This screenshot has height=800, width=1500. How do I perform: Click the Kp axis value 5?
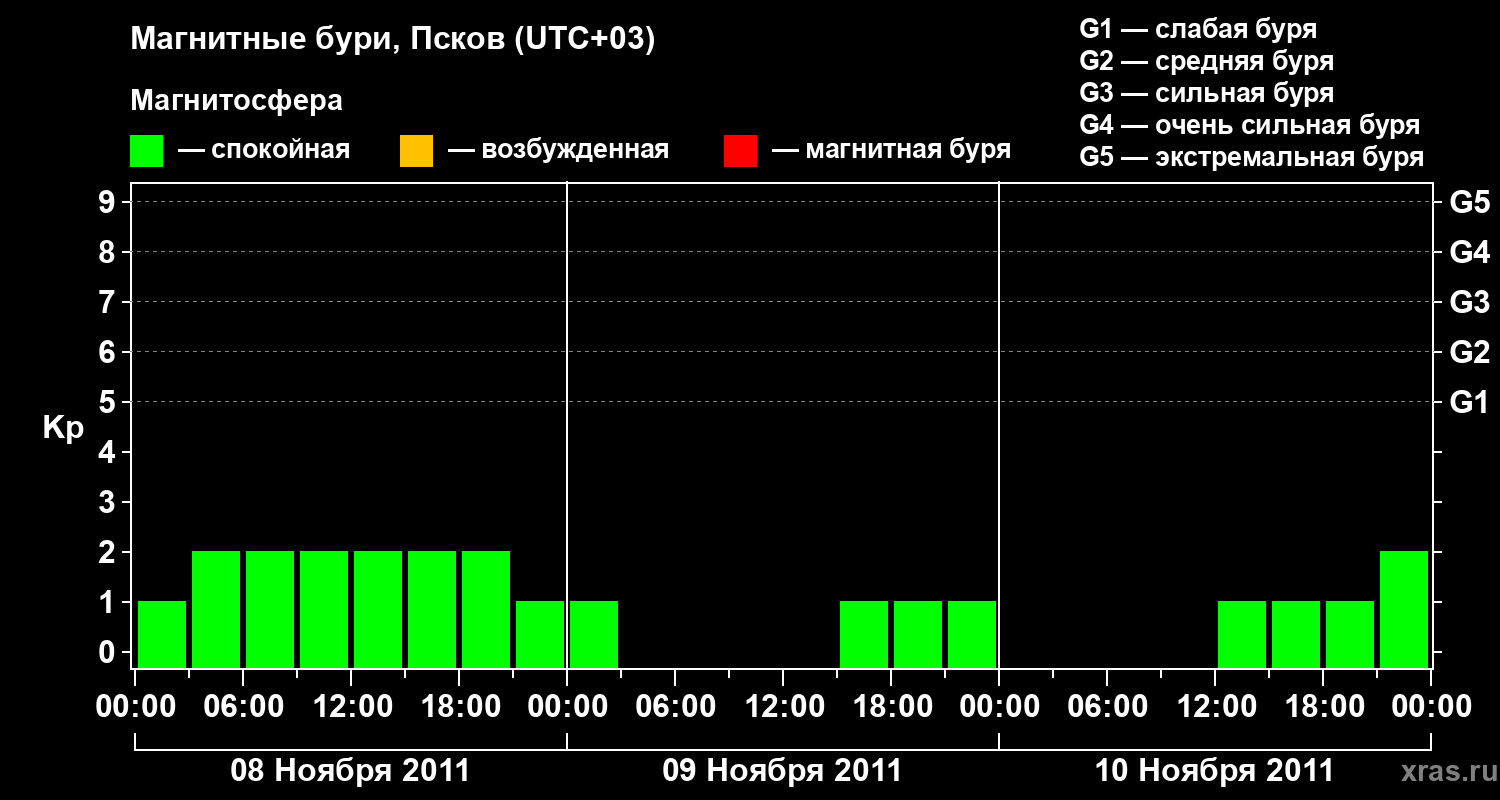coord(109,403)
